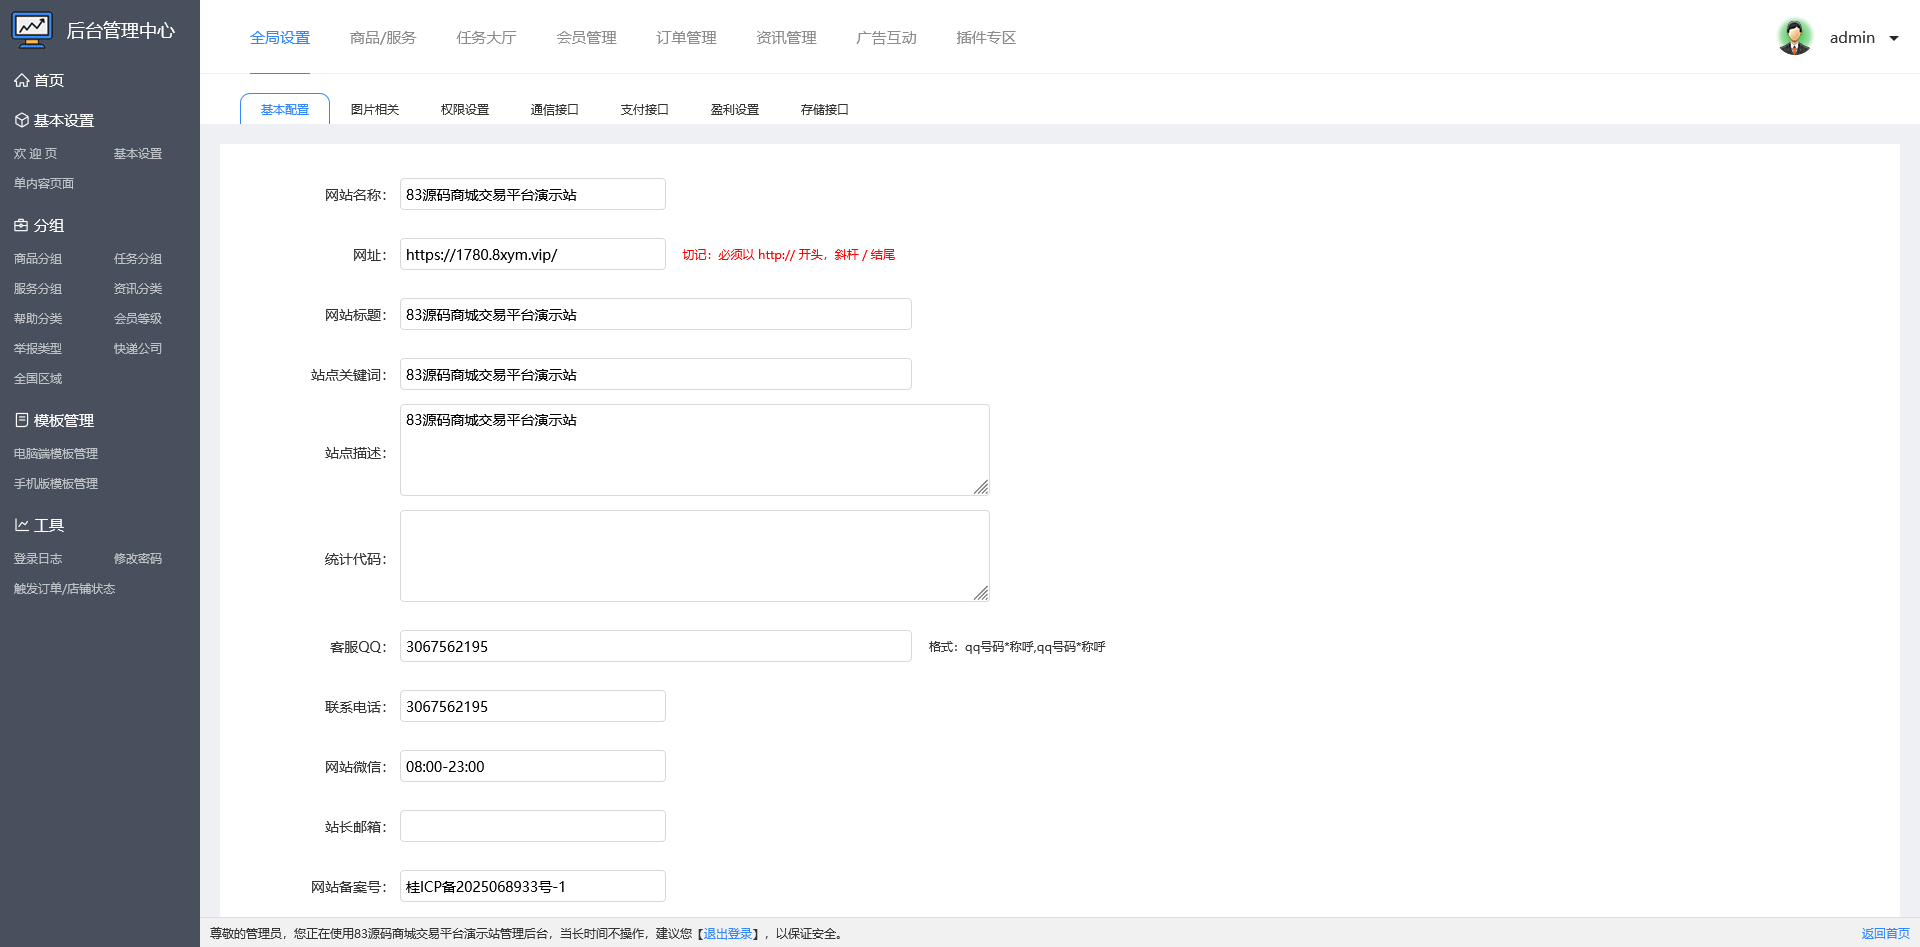
Task: Open 全国区域 in the sidebar
Action: [x=38, y=379]
